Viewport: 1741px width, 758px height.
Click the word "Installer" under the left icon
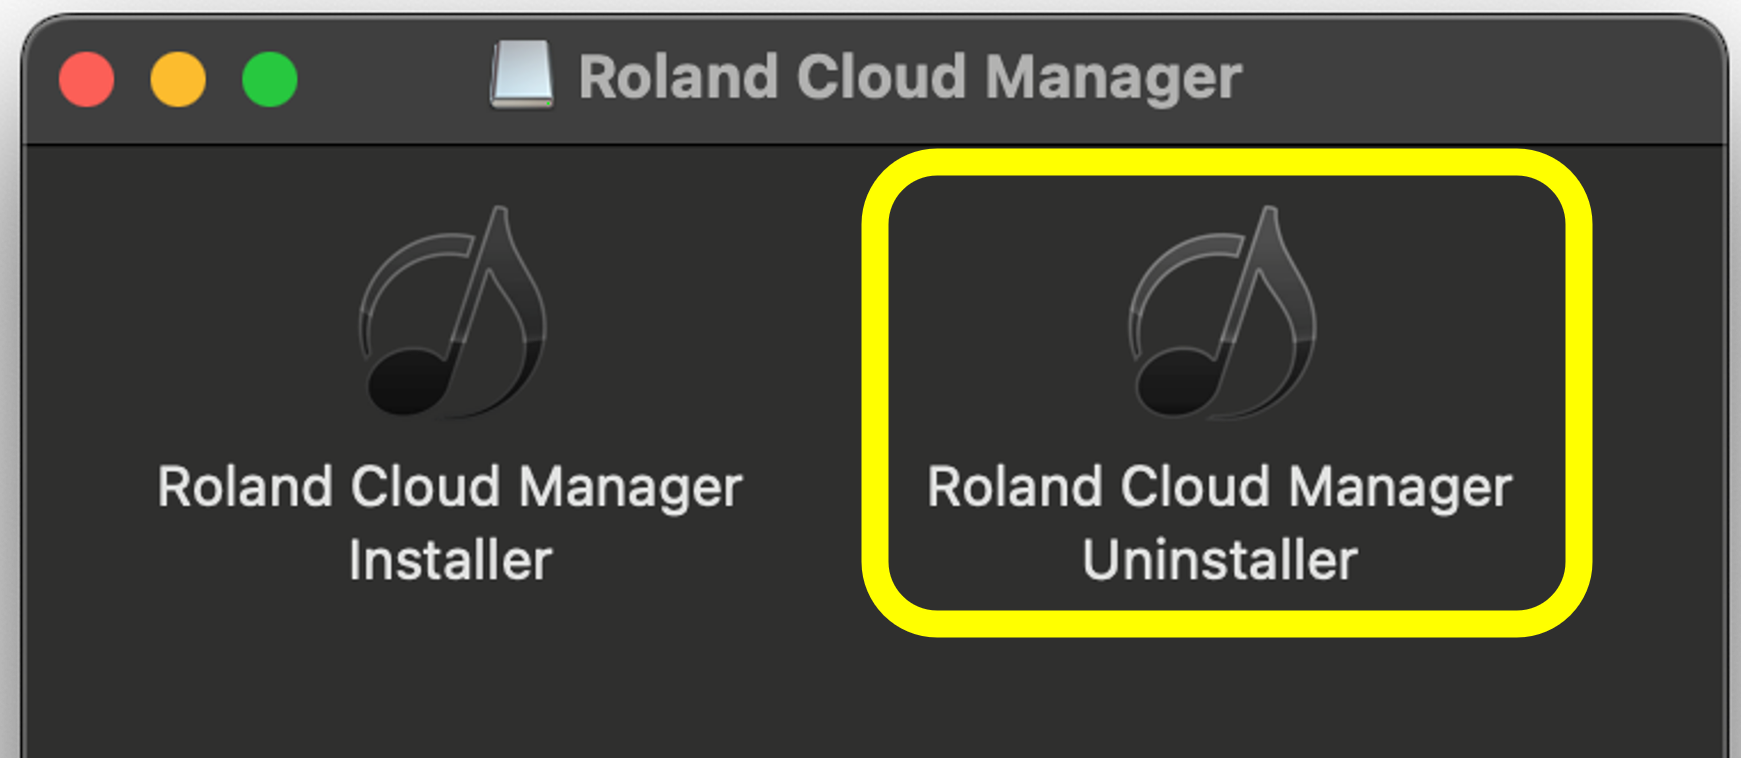pos(450,560)
